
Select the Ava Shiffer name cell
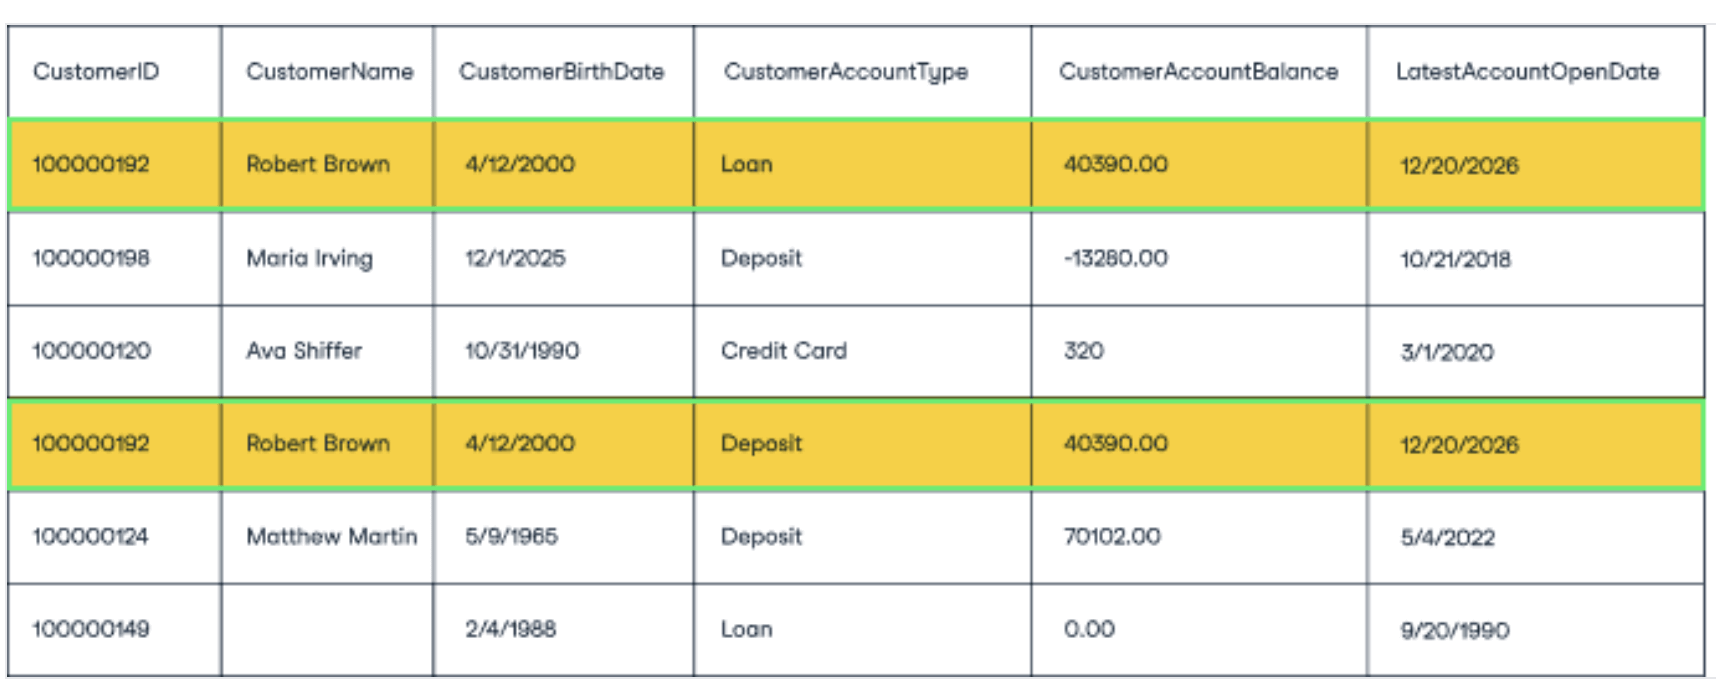[x=327, y=351]
